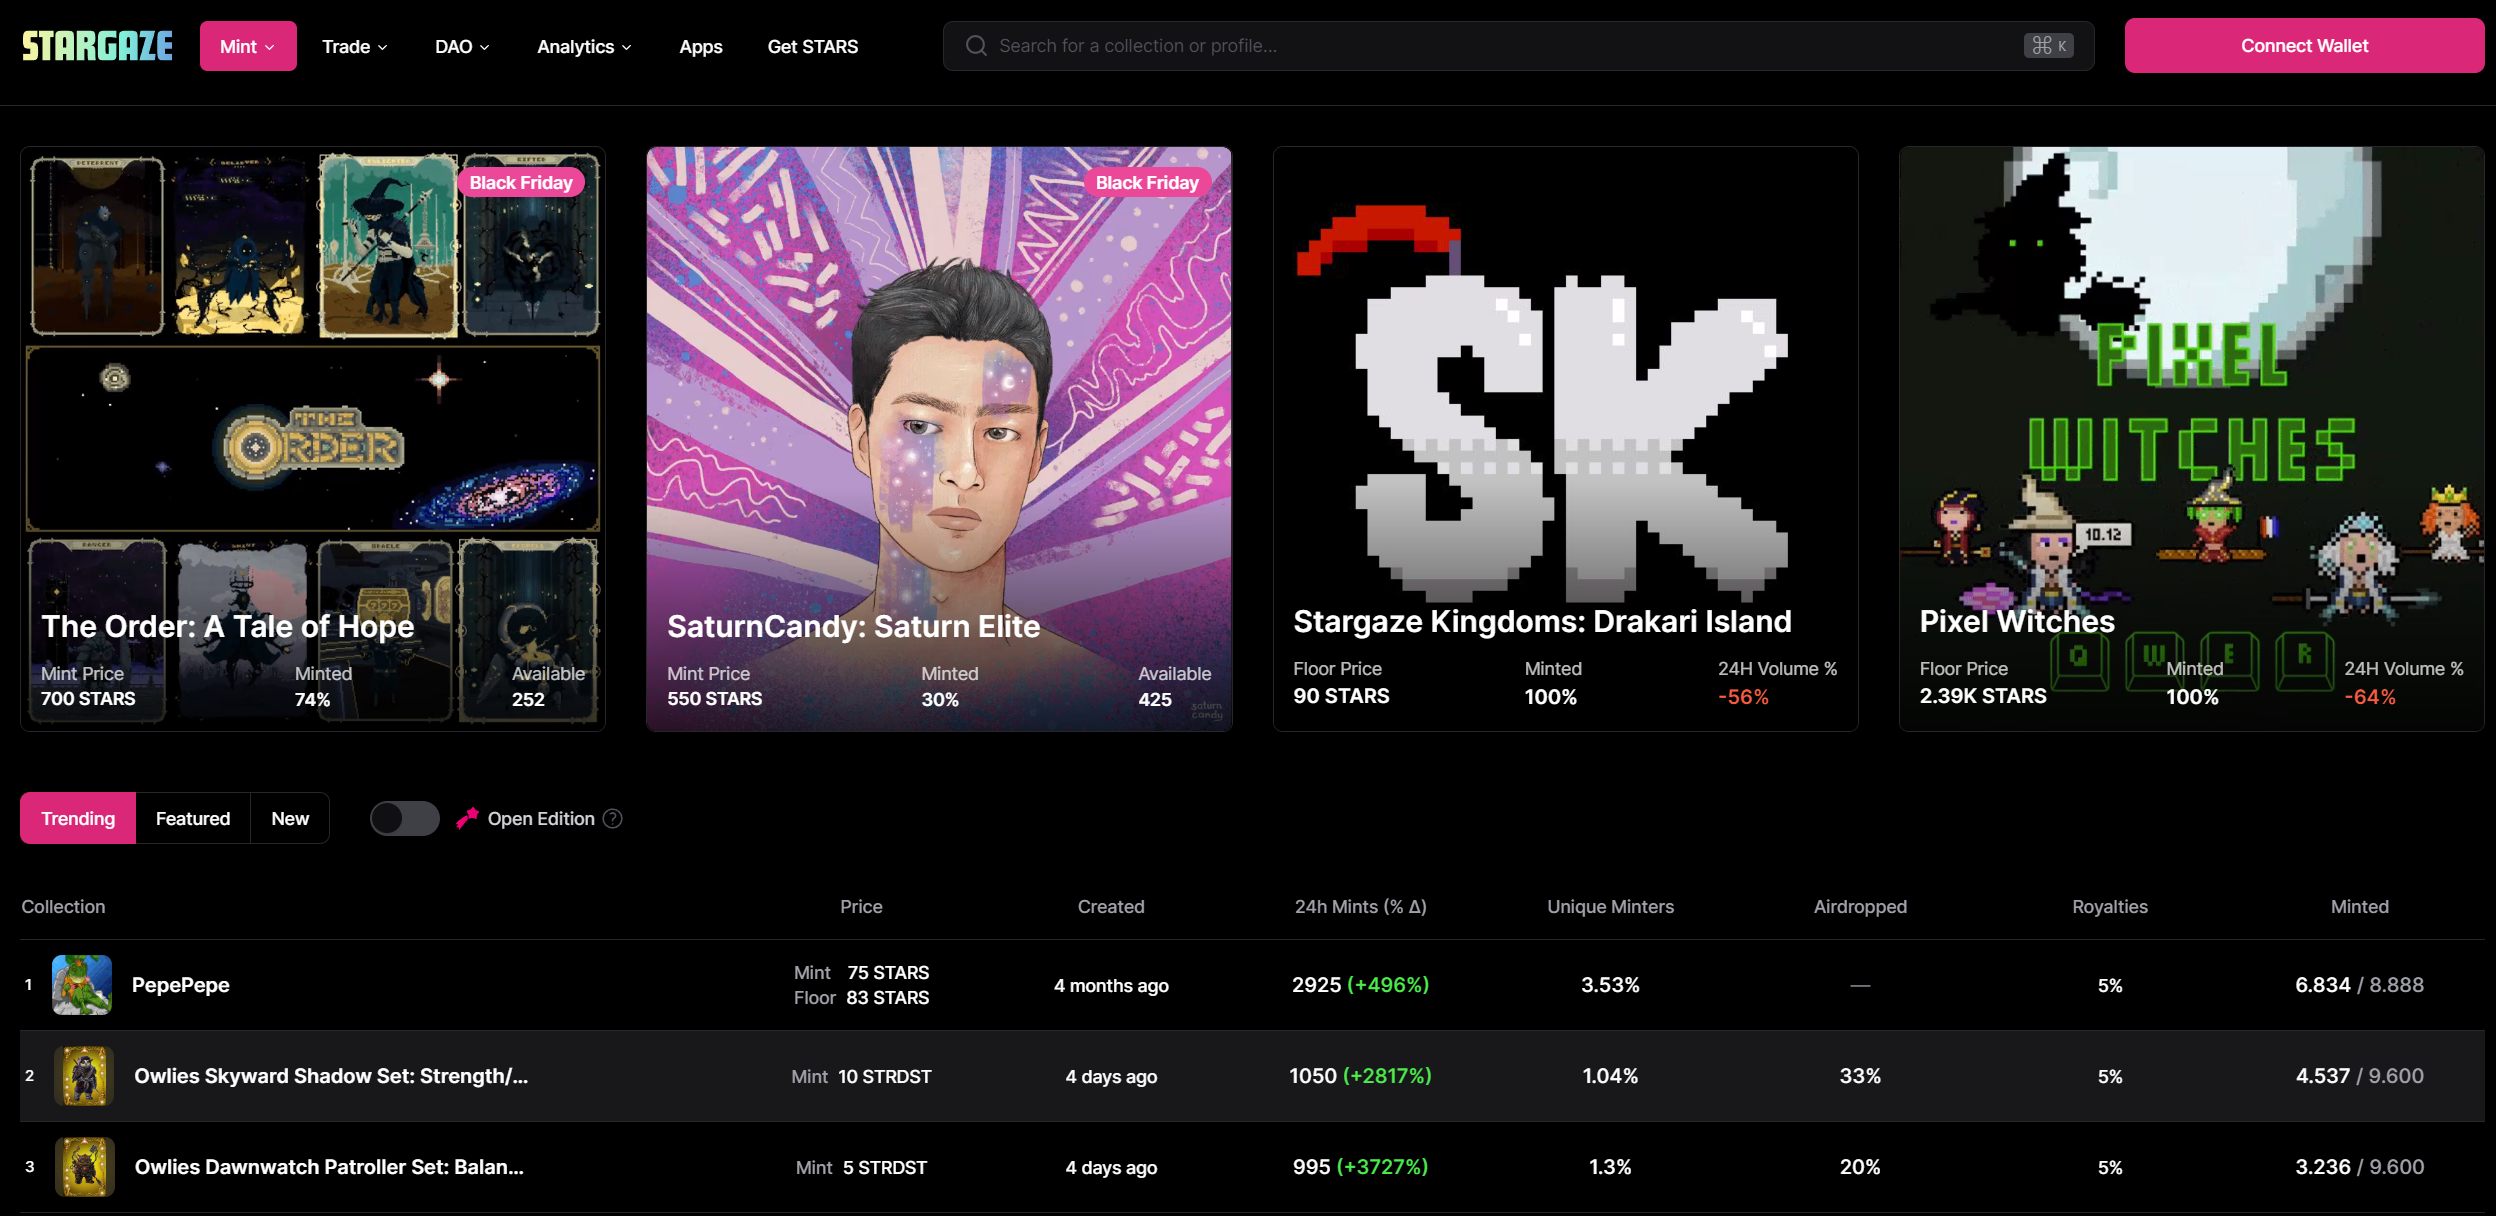
Task: Click the Command-K shortcut badge
Action: 2048,46
